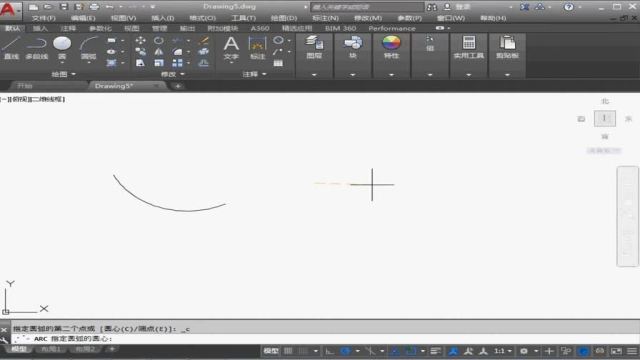
Task: Toggle grid display in status bar
Action: click(x=288, y=351)
